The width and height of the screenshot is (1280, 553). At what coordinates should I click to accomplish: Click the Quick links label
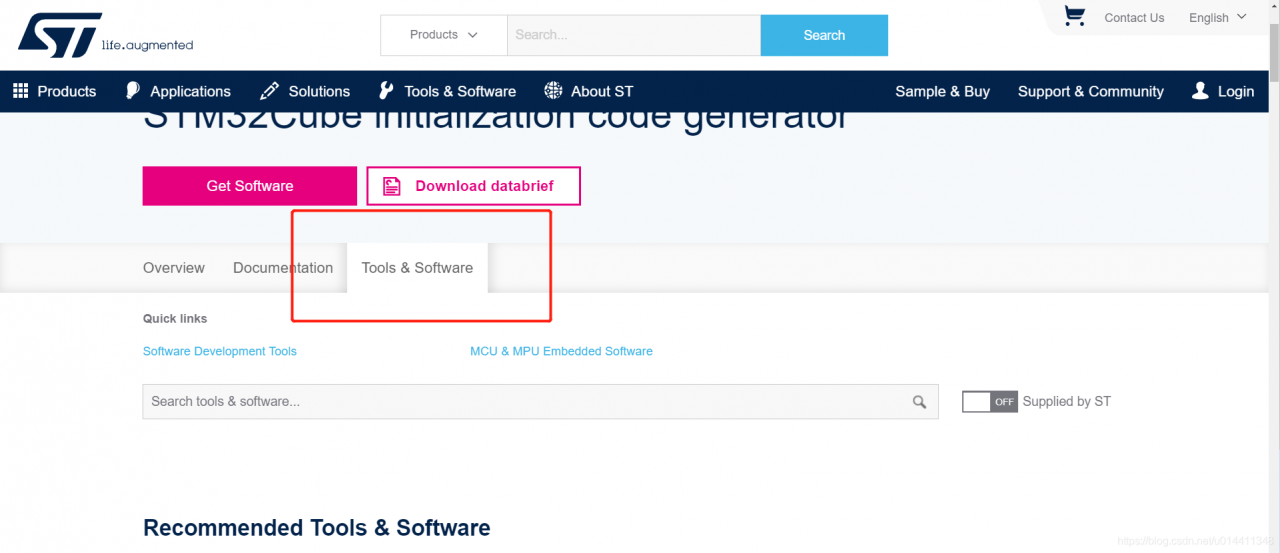click(x=175, y=318)
